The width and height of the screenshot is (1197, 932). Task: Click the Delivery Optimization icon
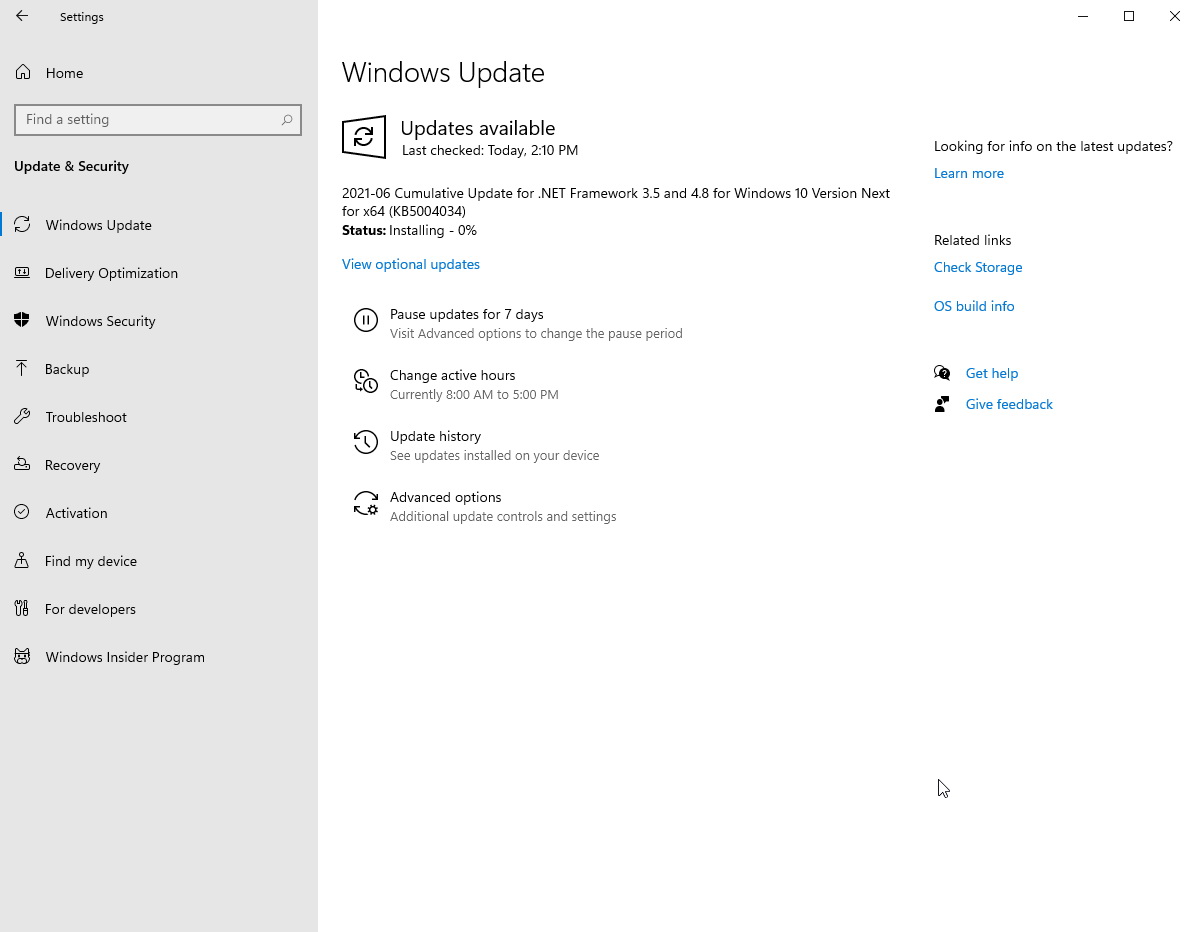click(x=22, y=273)
